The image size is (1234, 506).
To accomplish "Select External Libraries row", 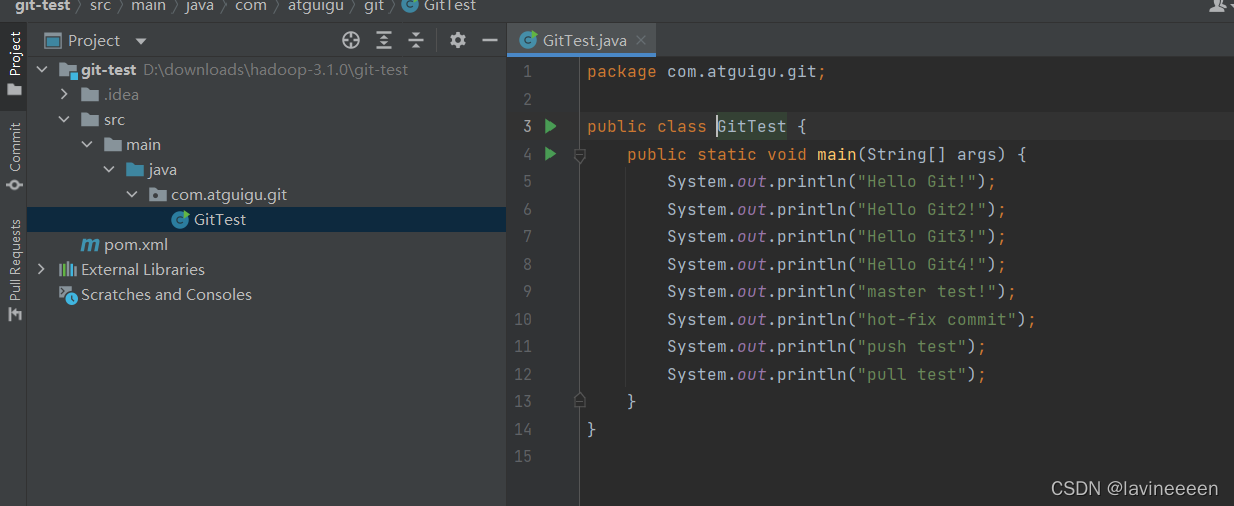I will click(266, 270).
